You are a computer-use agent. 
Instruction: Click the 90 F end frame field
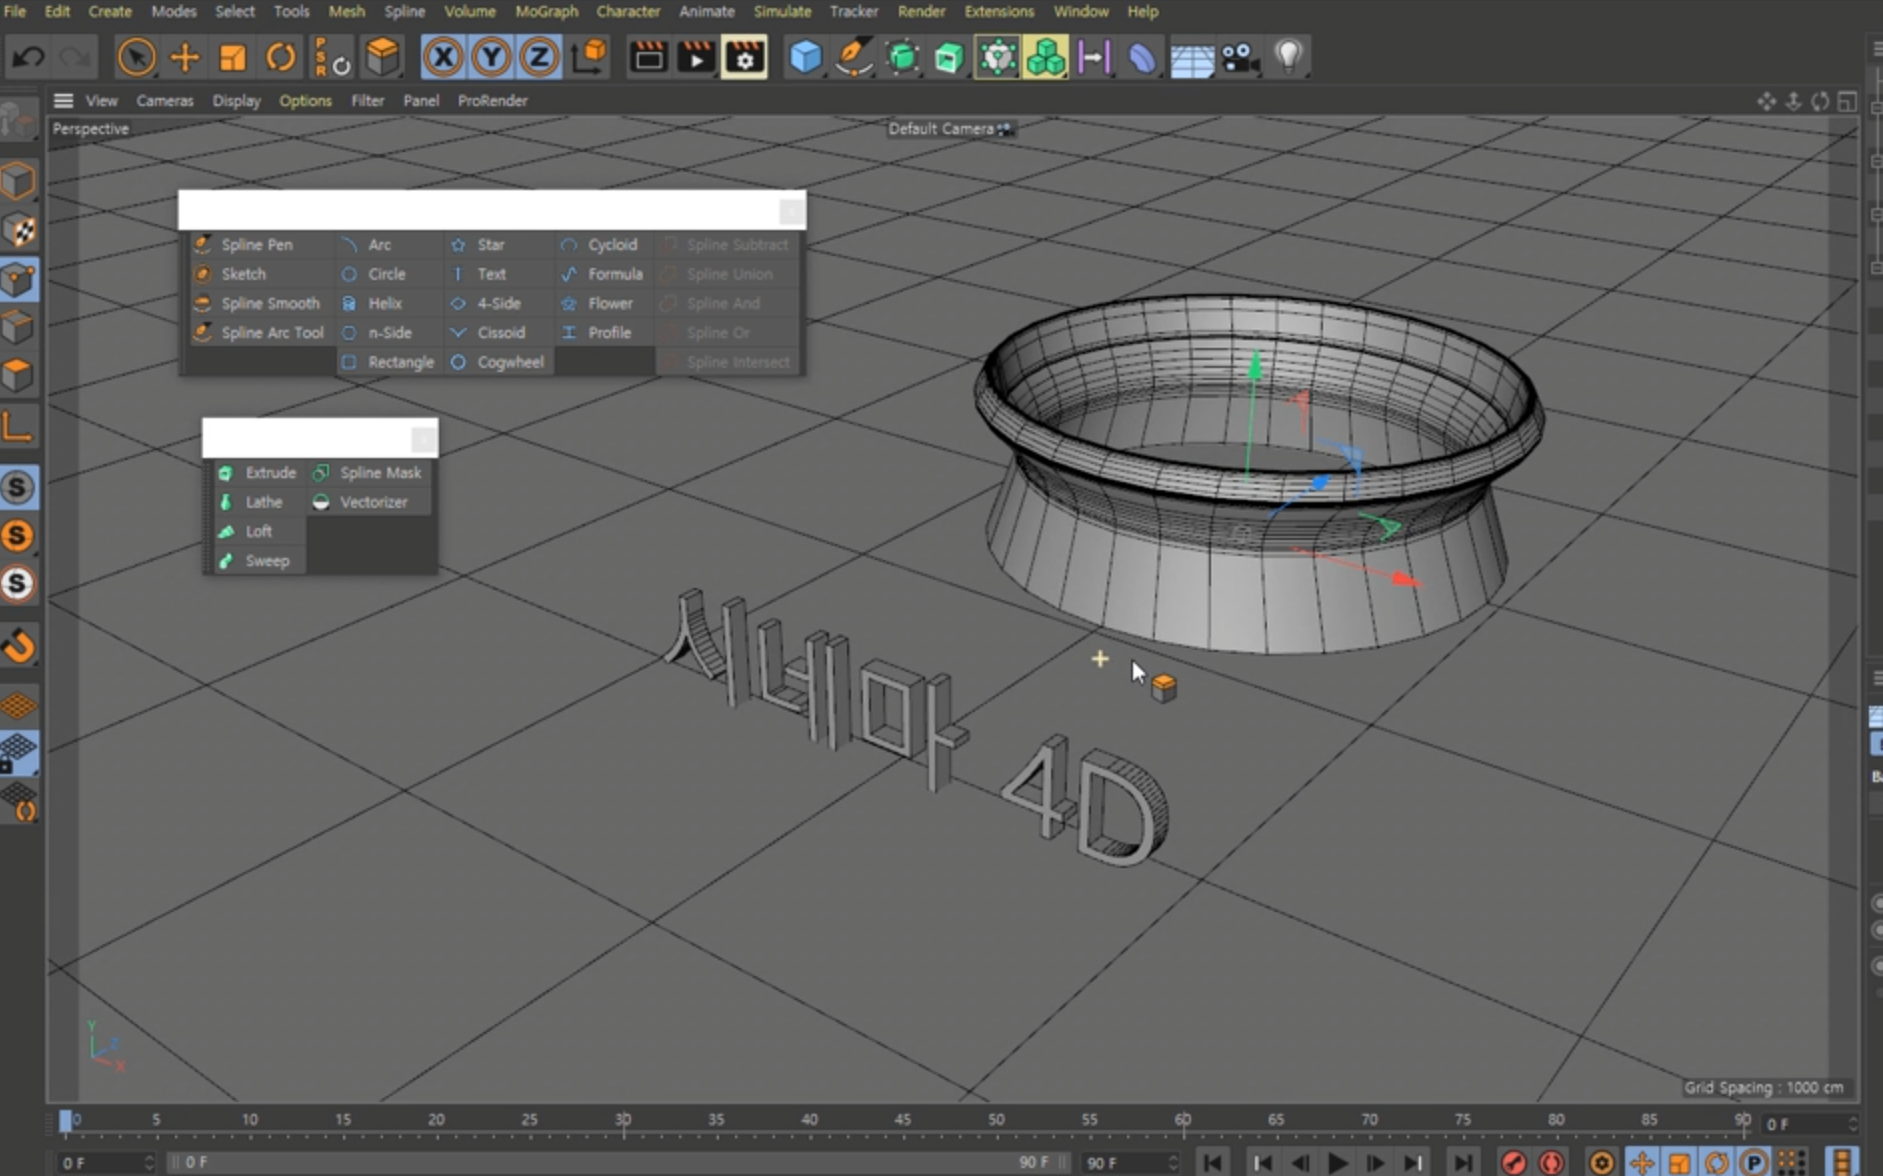pos(1128,1162)
